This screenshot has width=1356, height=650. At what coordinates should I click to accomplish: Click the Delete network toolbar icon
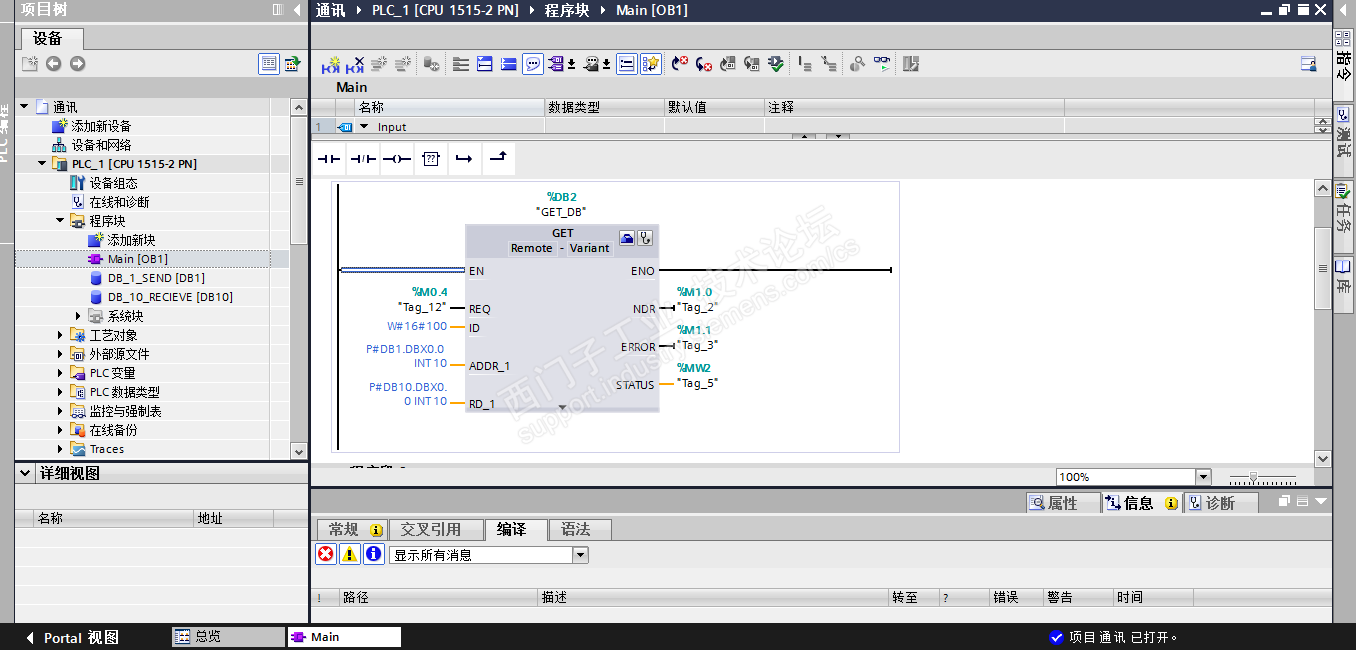coord(355,64)
